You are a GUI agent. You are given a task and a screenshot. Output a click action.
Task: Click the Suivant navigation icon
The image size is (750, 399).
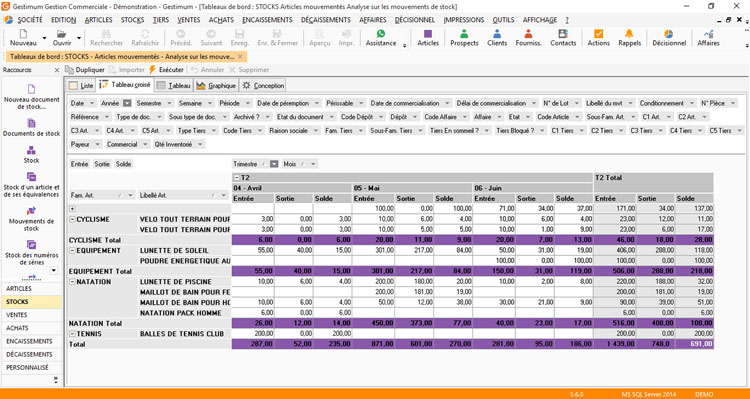(211, 34)
